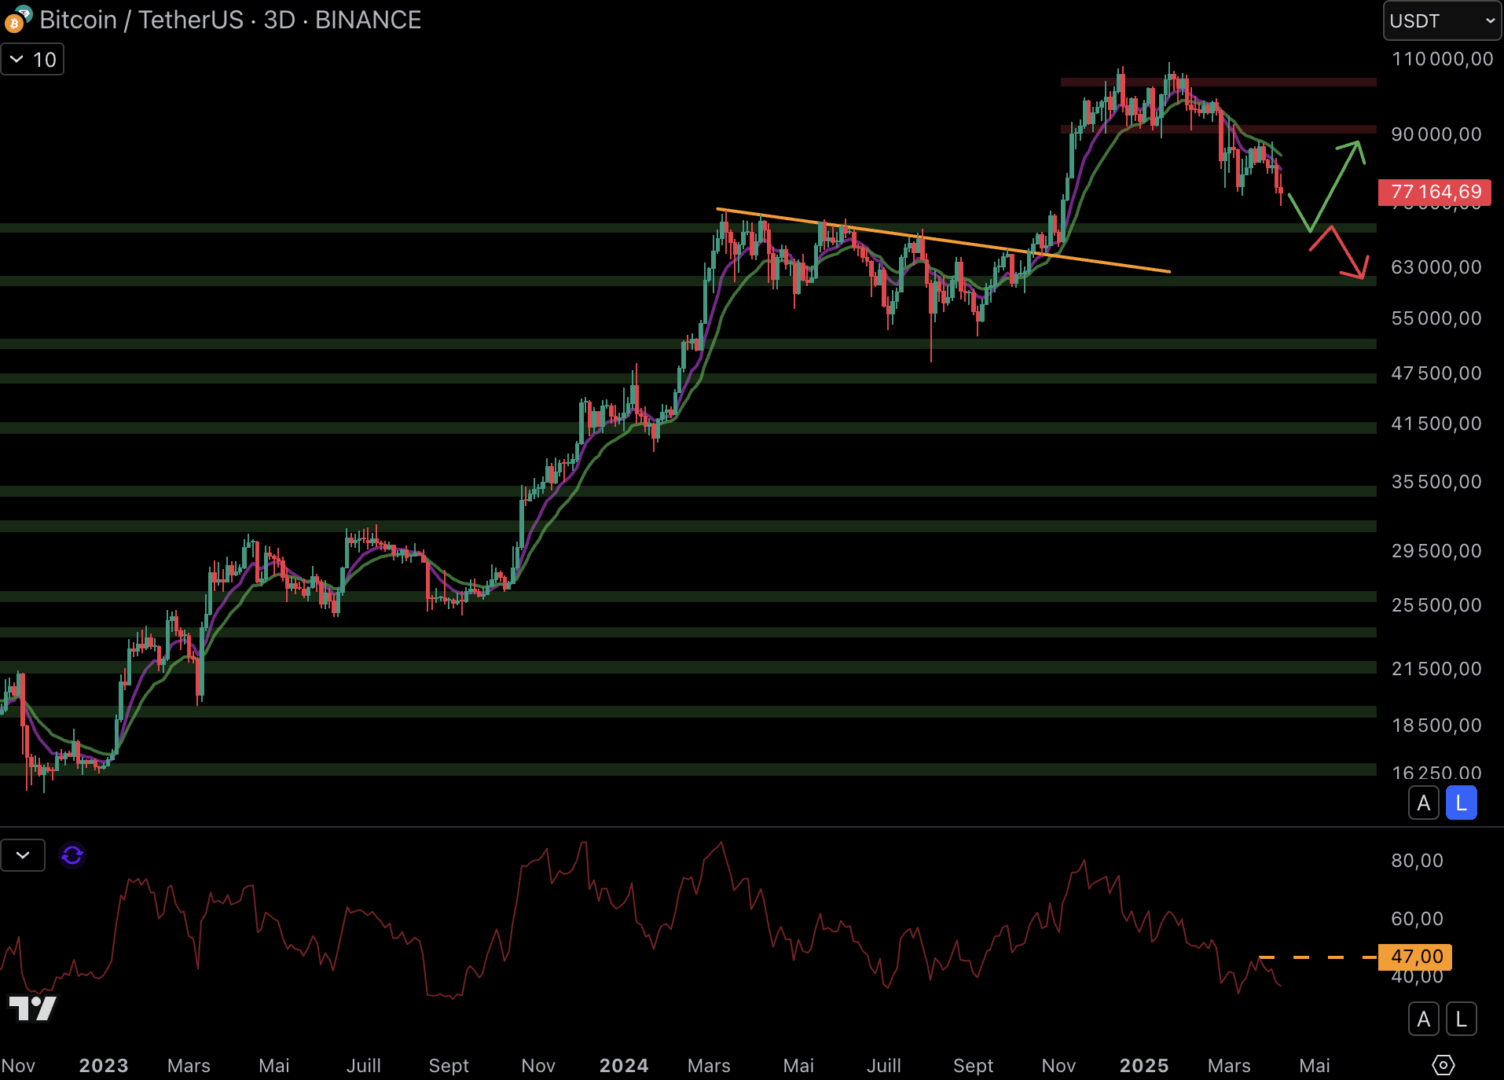
Task: Click the 90 000,00 price axis label
Action: [1436, 134]
